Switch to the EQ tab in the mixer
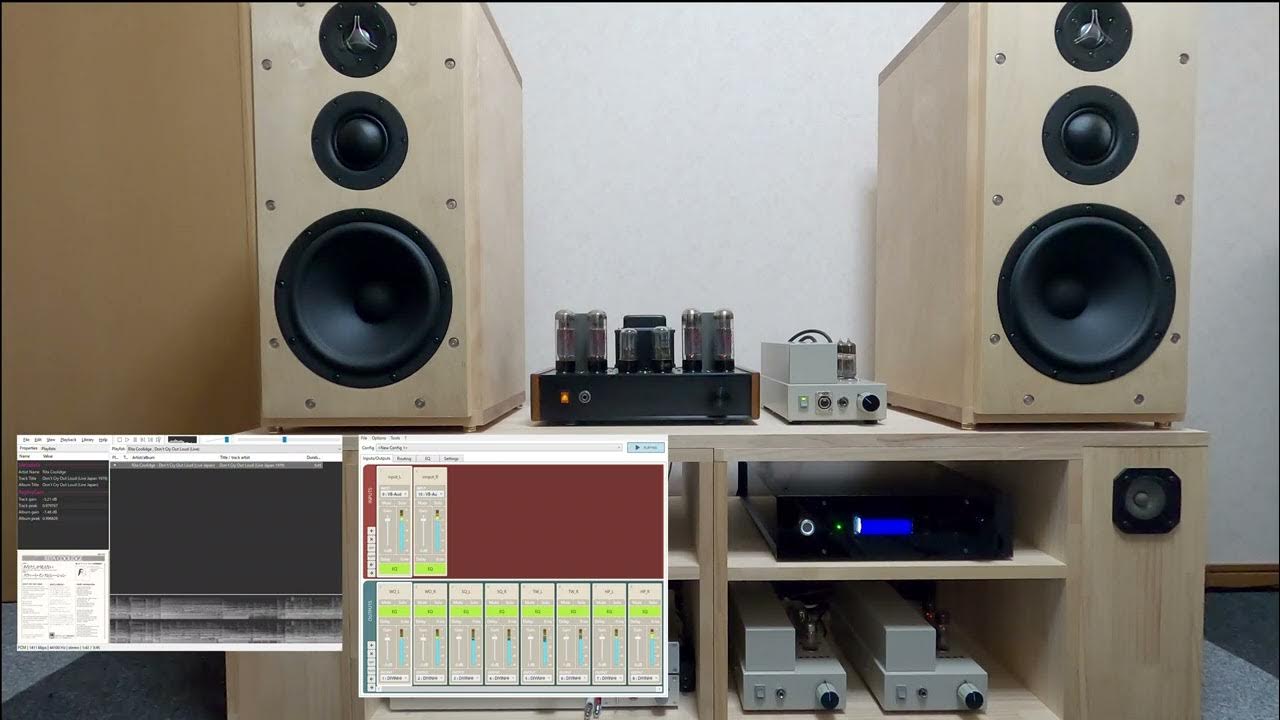The image size is (1280, 720). tap(427, 458)
